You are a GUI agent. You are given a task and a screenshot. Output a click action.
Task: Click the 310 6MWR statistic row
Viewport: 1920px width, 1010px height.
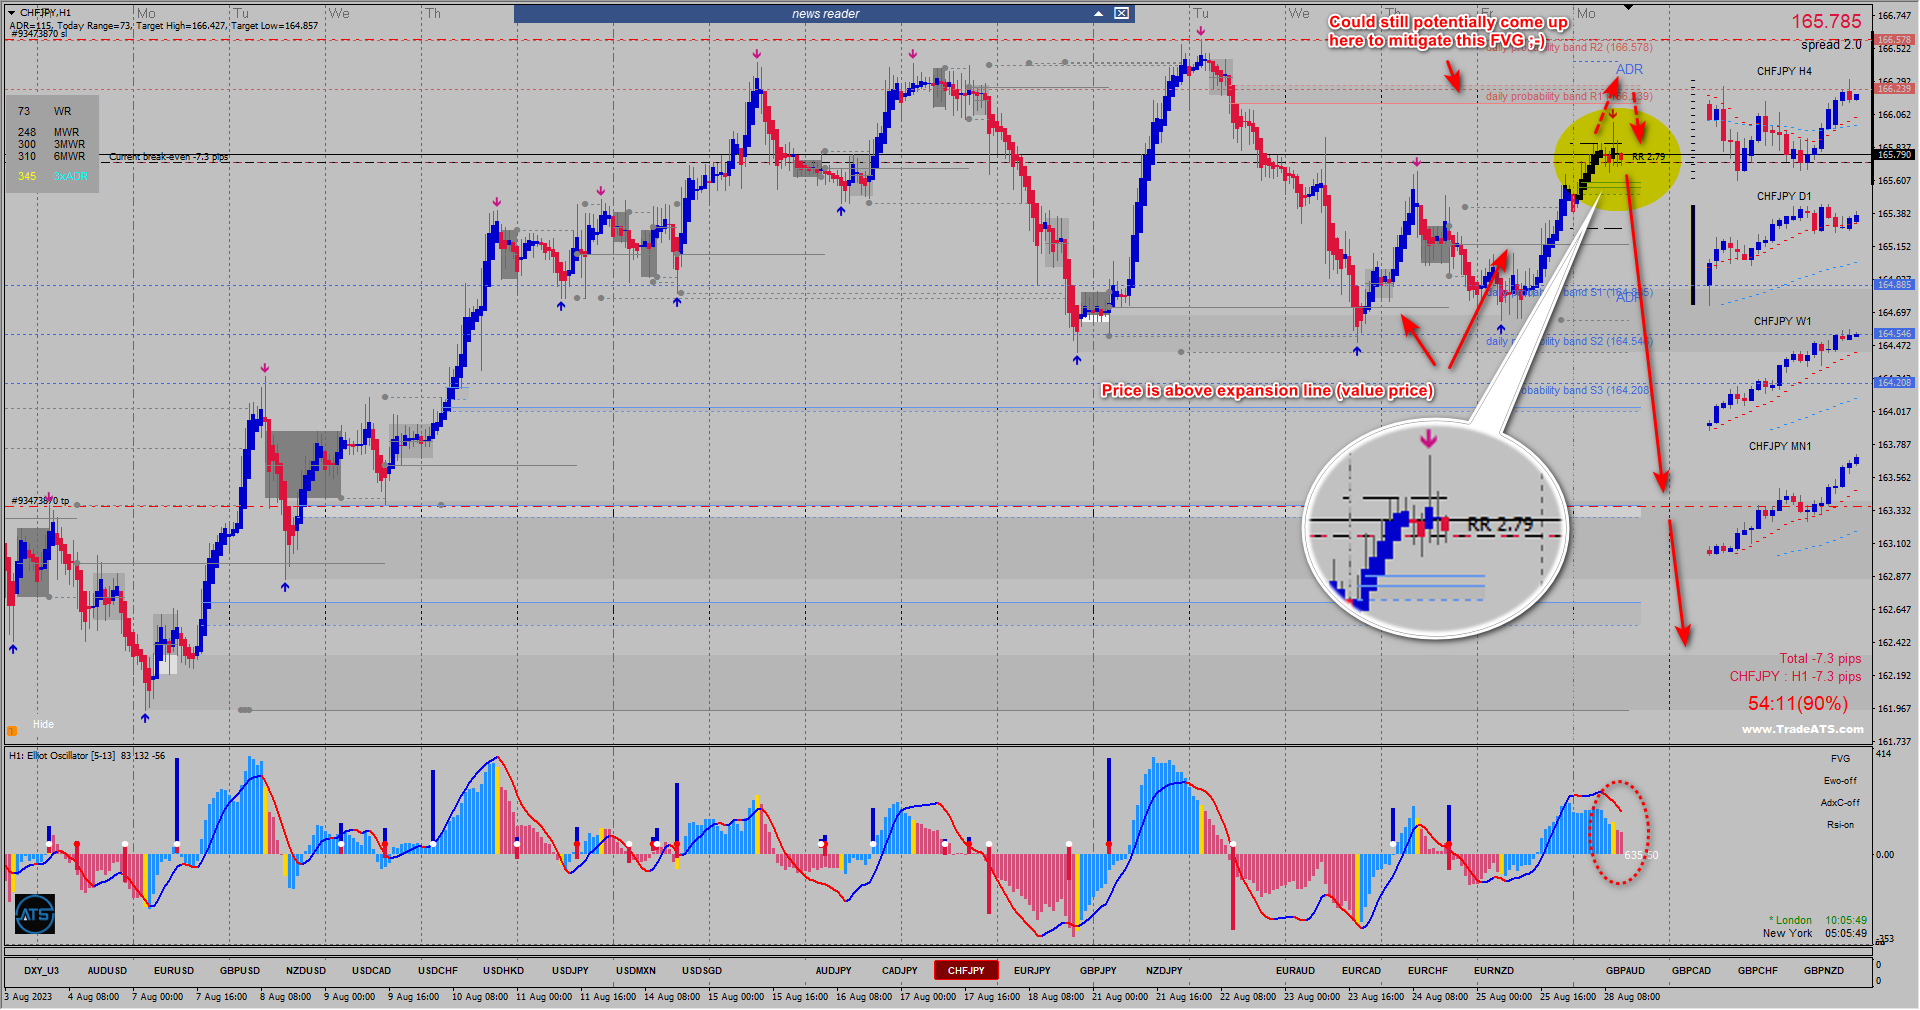click(x=51, y=157)
